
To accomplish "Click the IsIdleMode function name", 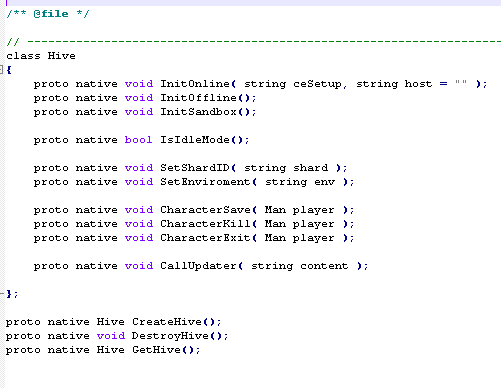I will click(x=195, y=140).
